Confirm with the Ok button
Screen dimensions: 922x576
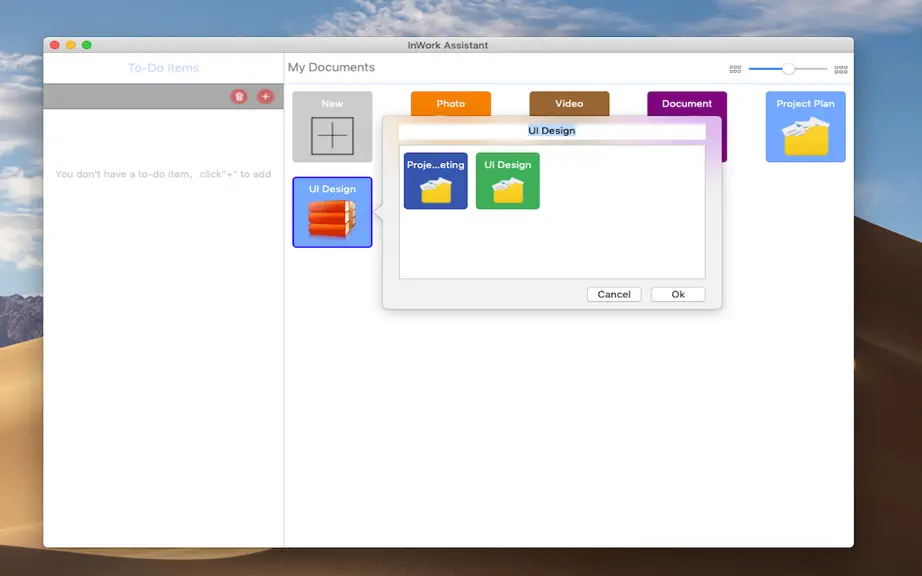tap(678, 294)
